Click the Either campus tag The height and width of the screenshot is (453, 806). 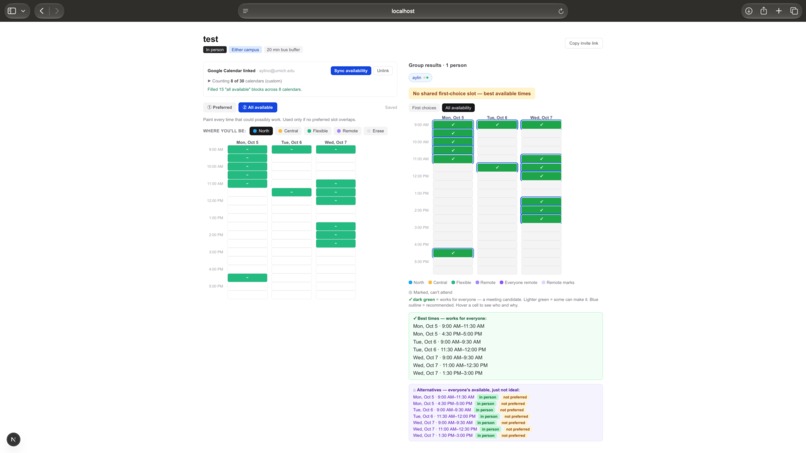point(245,50)
